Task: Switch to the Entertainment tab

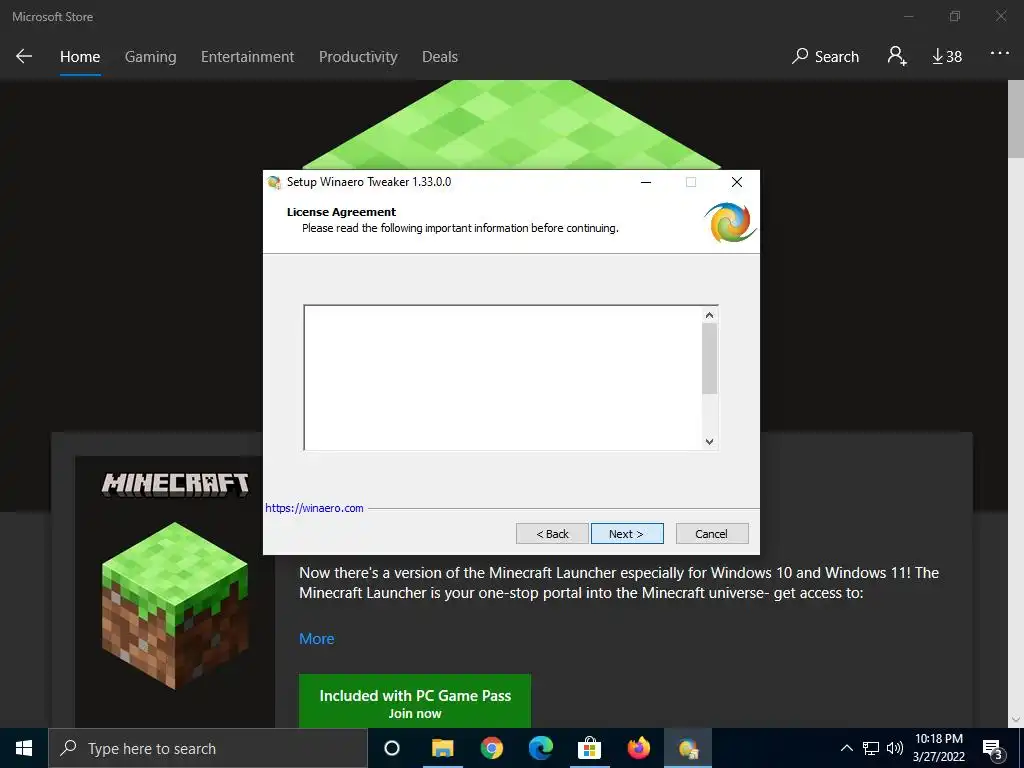Action: (248, 57)
